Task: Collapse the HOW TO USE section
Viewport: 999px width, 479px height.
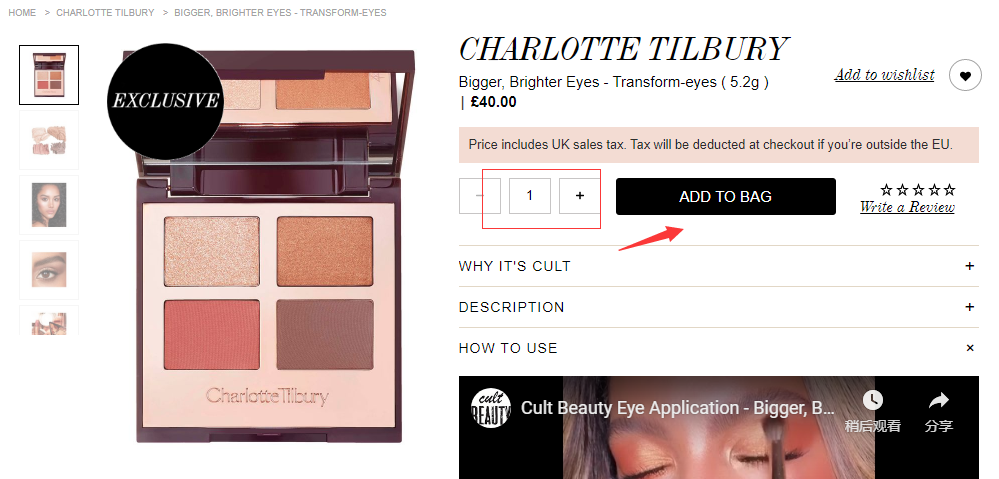Action: tap(718, 348)
